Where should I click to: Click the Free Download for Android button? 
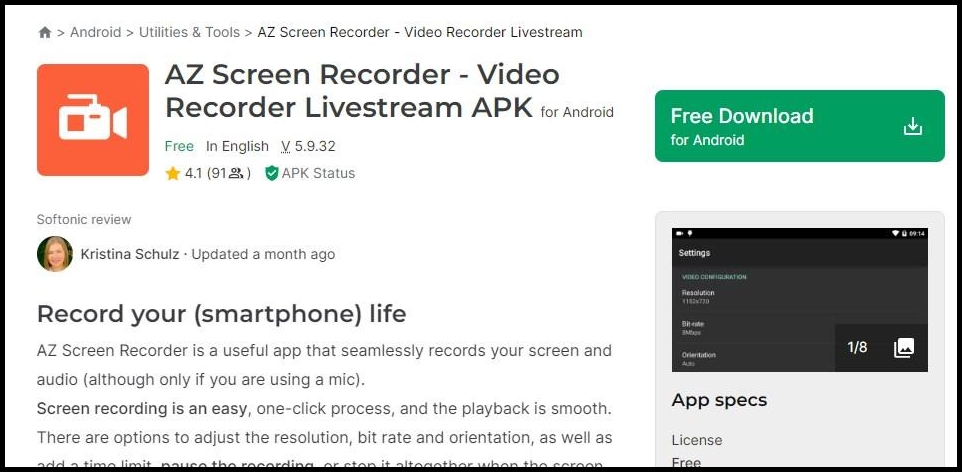(799, 126)
